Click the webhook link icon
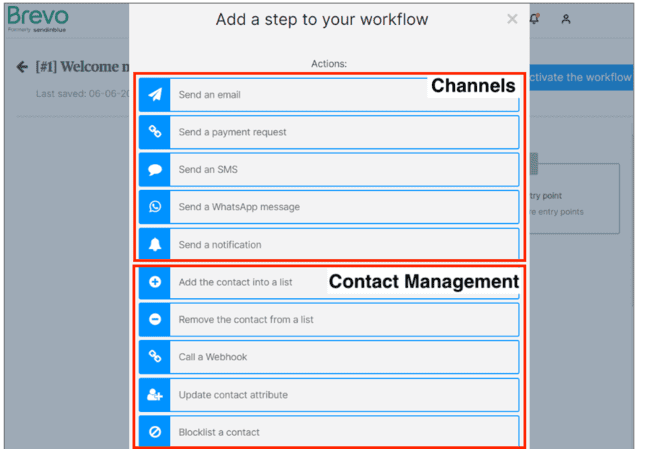Viewport: 650px width, 449px height. 155,357
